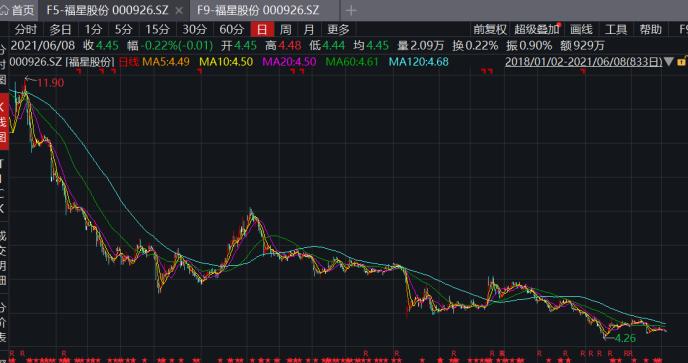
Task: Click the 振 0.90% amplitude value
Action: coord(529,46)
